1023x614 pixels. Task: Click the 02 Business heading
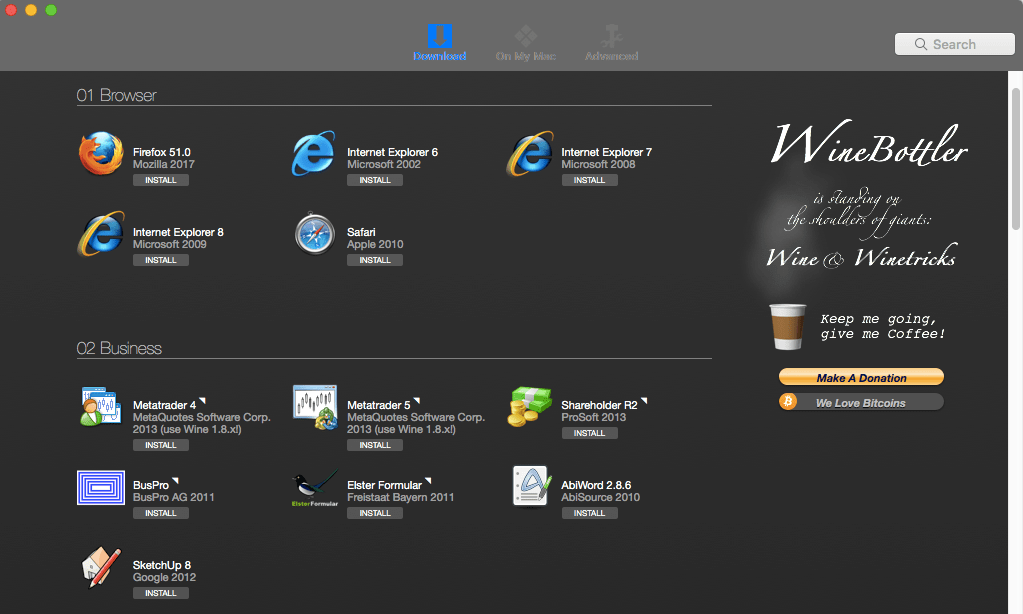tap(119, 348)
